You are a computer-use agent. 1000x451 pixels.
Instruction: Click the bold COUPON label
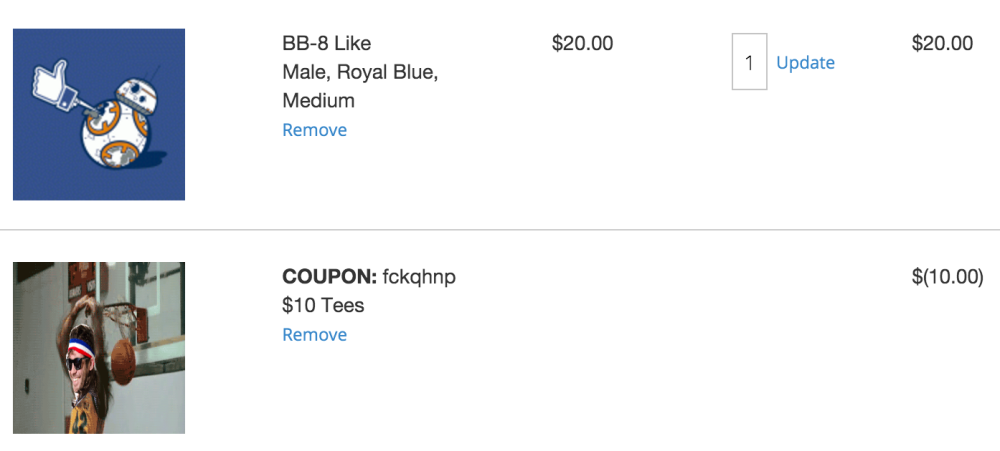coord(329,277)
